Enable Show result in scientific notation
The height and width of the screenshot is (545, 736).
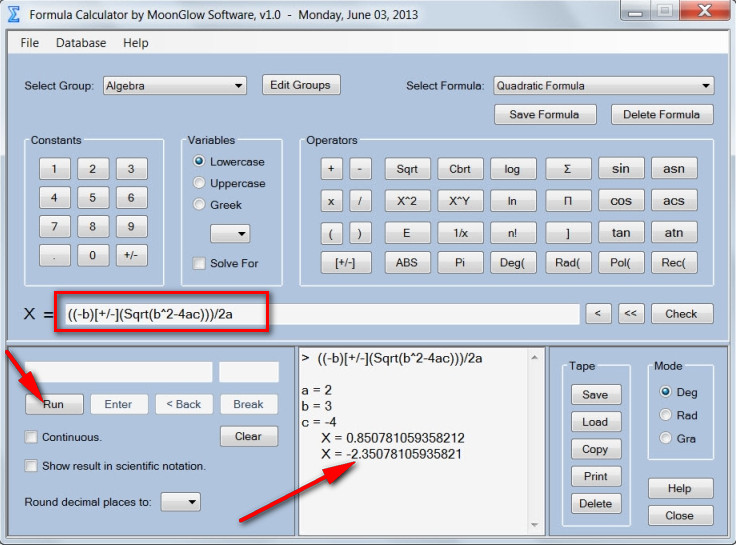31,466
